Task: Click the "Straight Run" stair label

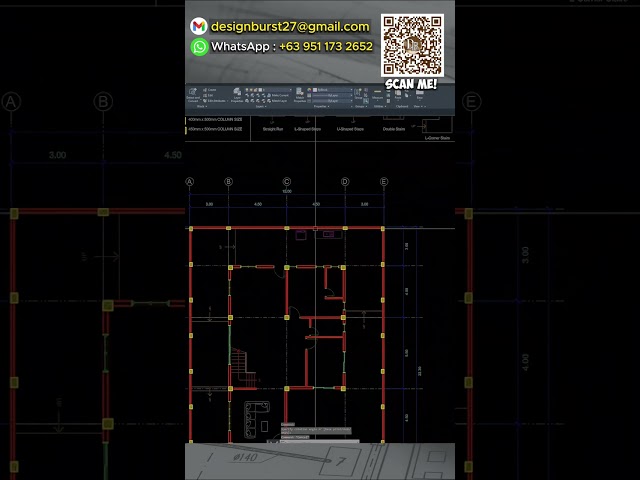Action: (x=273, y=129)
